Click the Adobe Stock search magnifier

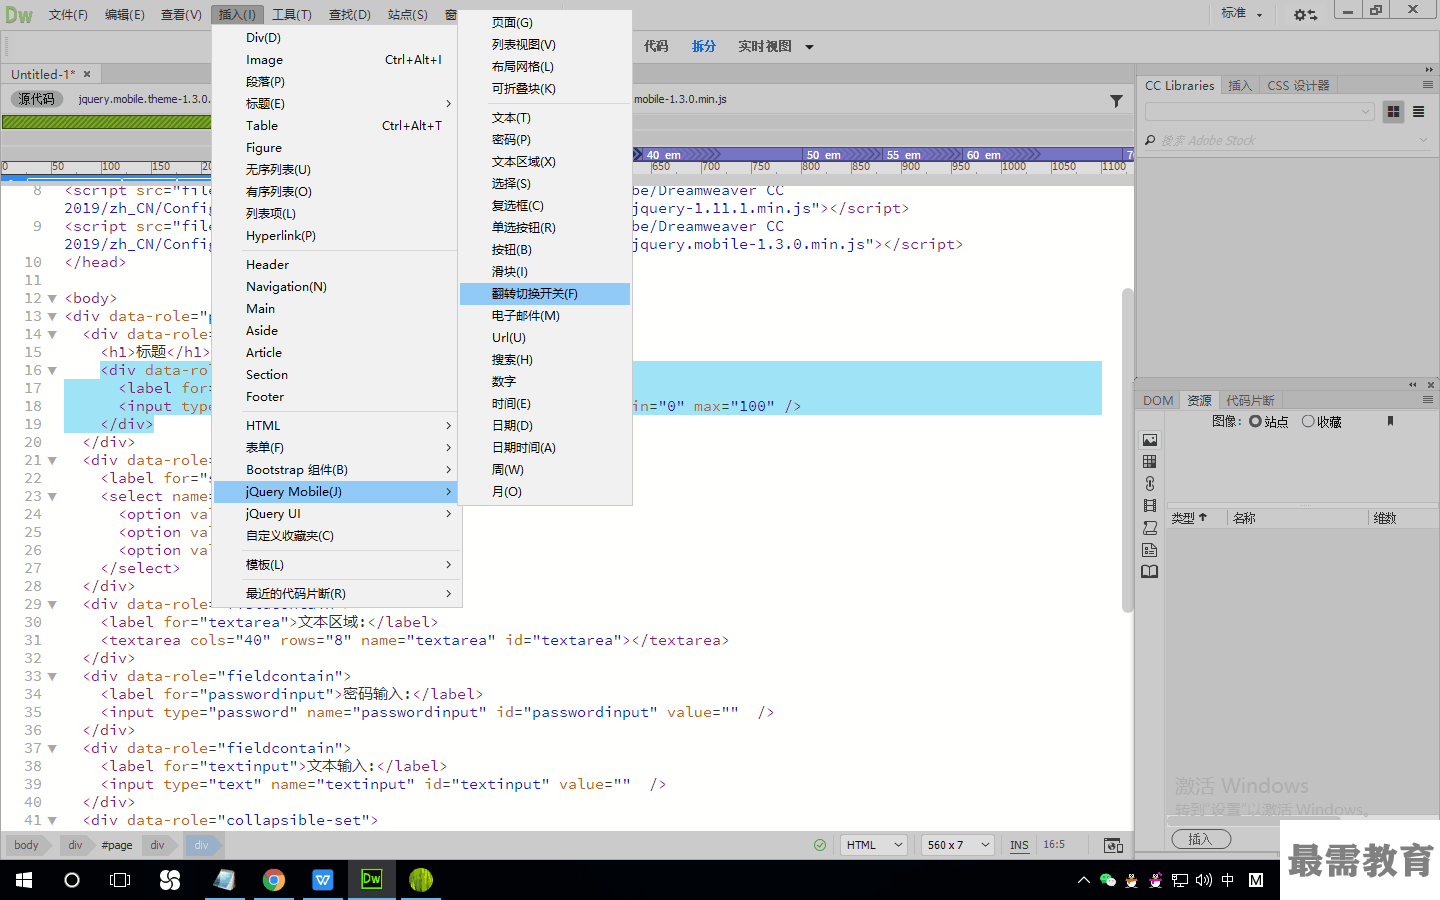(x=1150, y=140)
